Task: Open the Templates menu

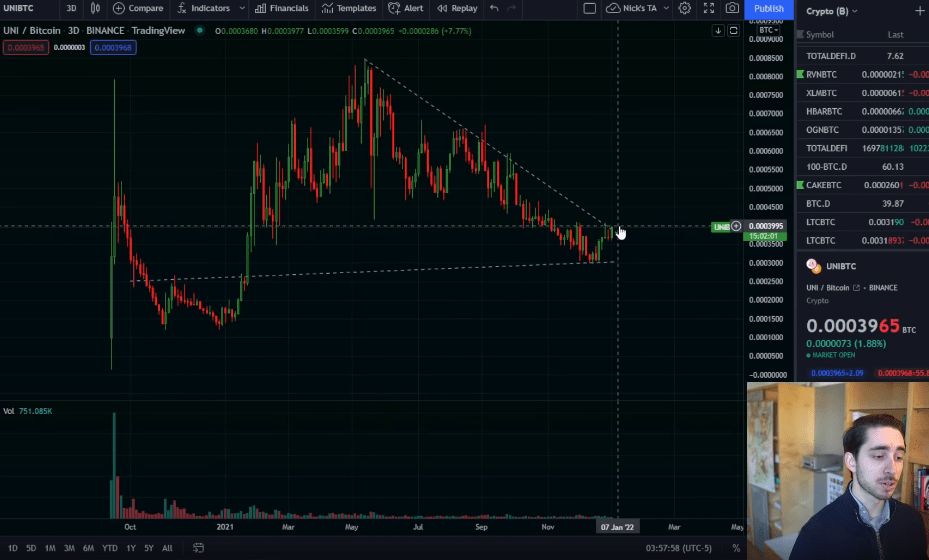Action: (350, 8)
